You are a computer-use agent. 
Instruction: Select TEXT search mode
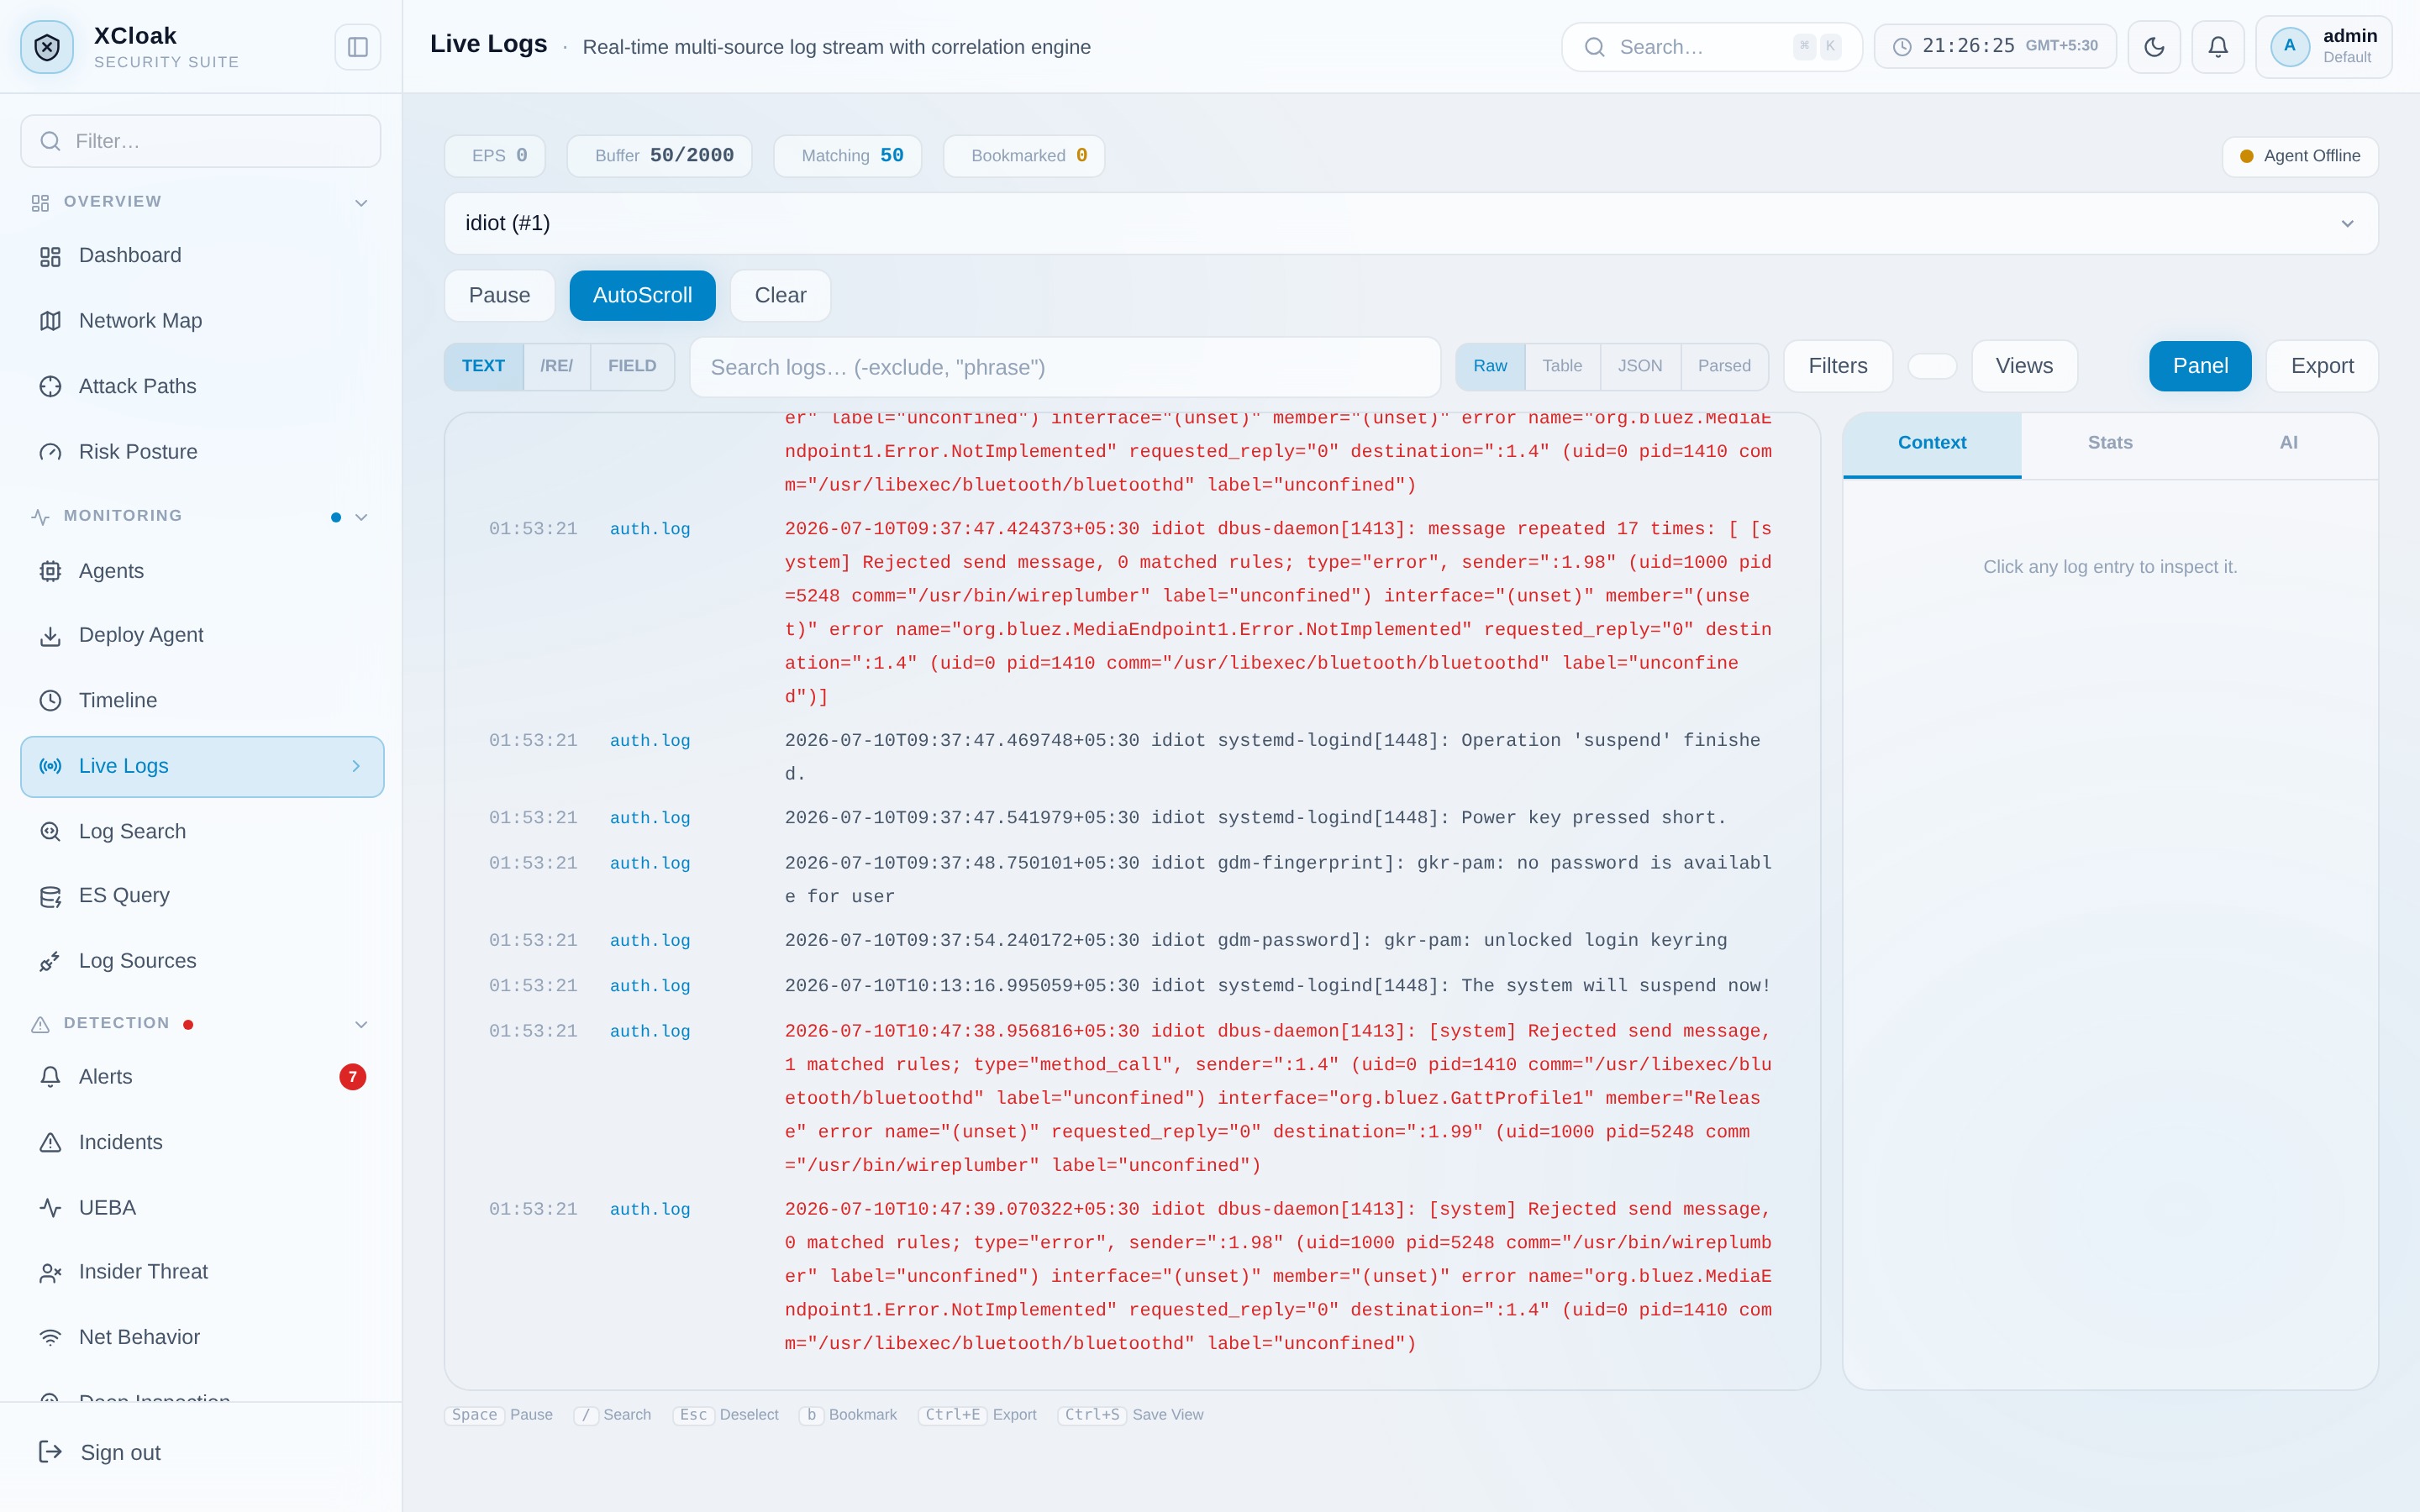point(483,367)
